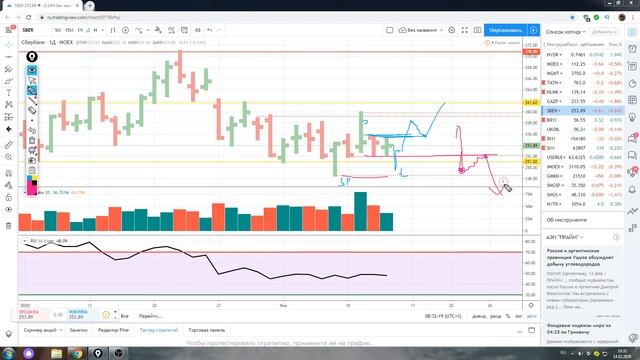Select the GAZP row in watchlist

583,101
